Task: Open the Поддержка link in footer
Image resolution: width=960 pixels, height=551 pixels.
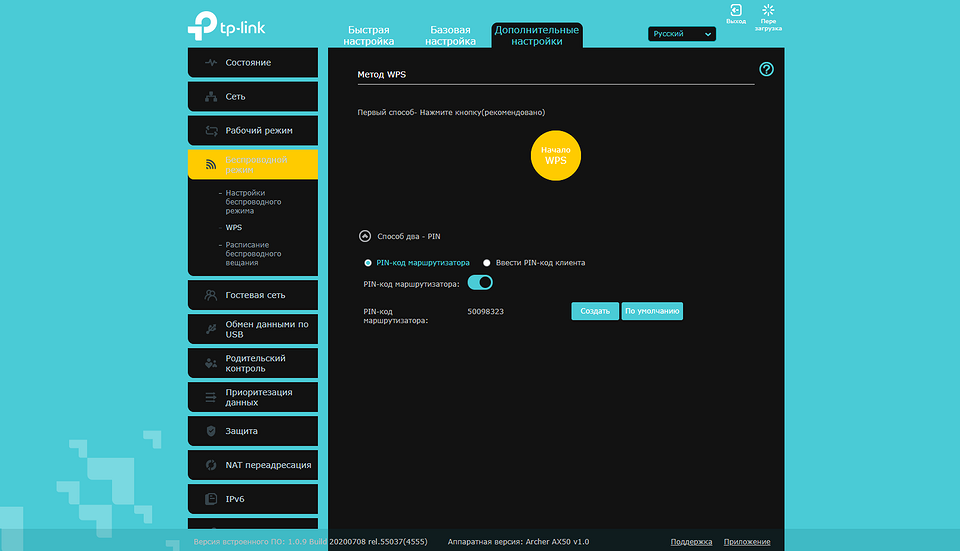Action: click(691, 542)
